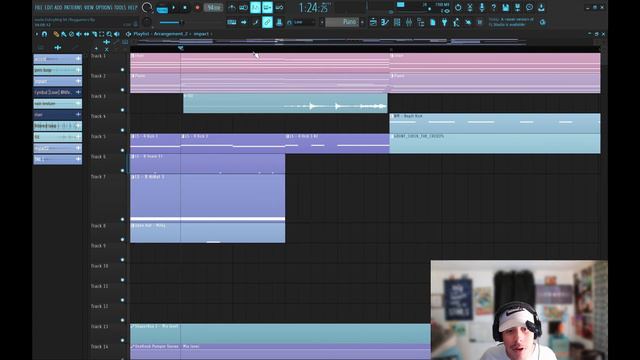
Task: Click the transport Play button
Action: [x=174, y=8]
